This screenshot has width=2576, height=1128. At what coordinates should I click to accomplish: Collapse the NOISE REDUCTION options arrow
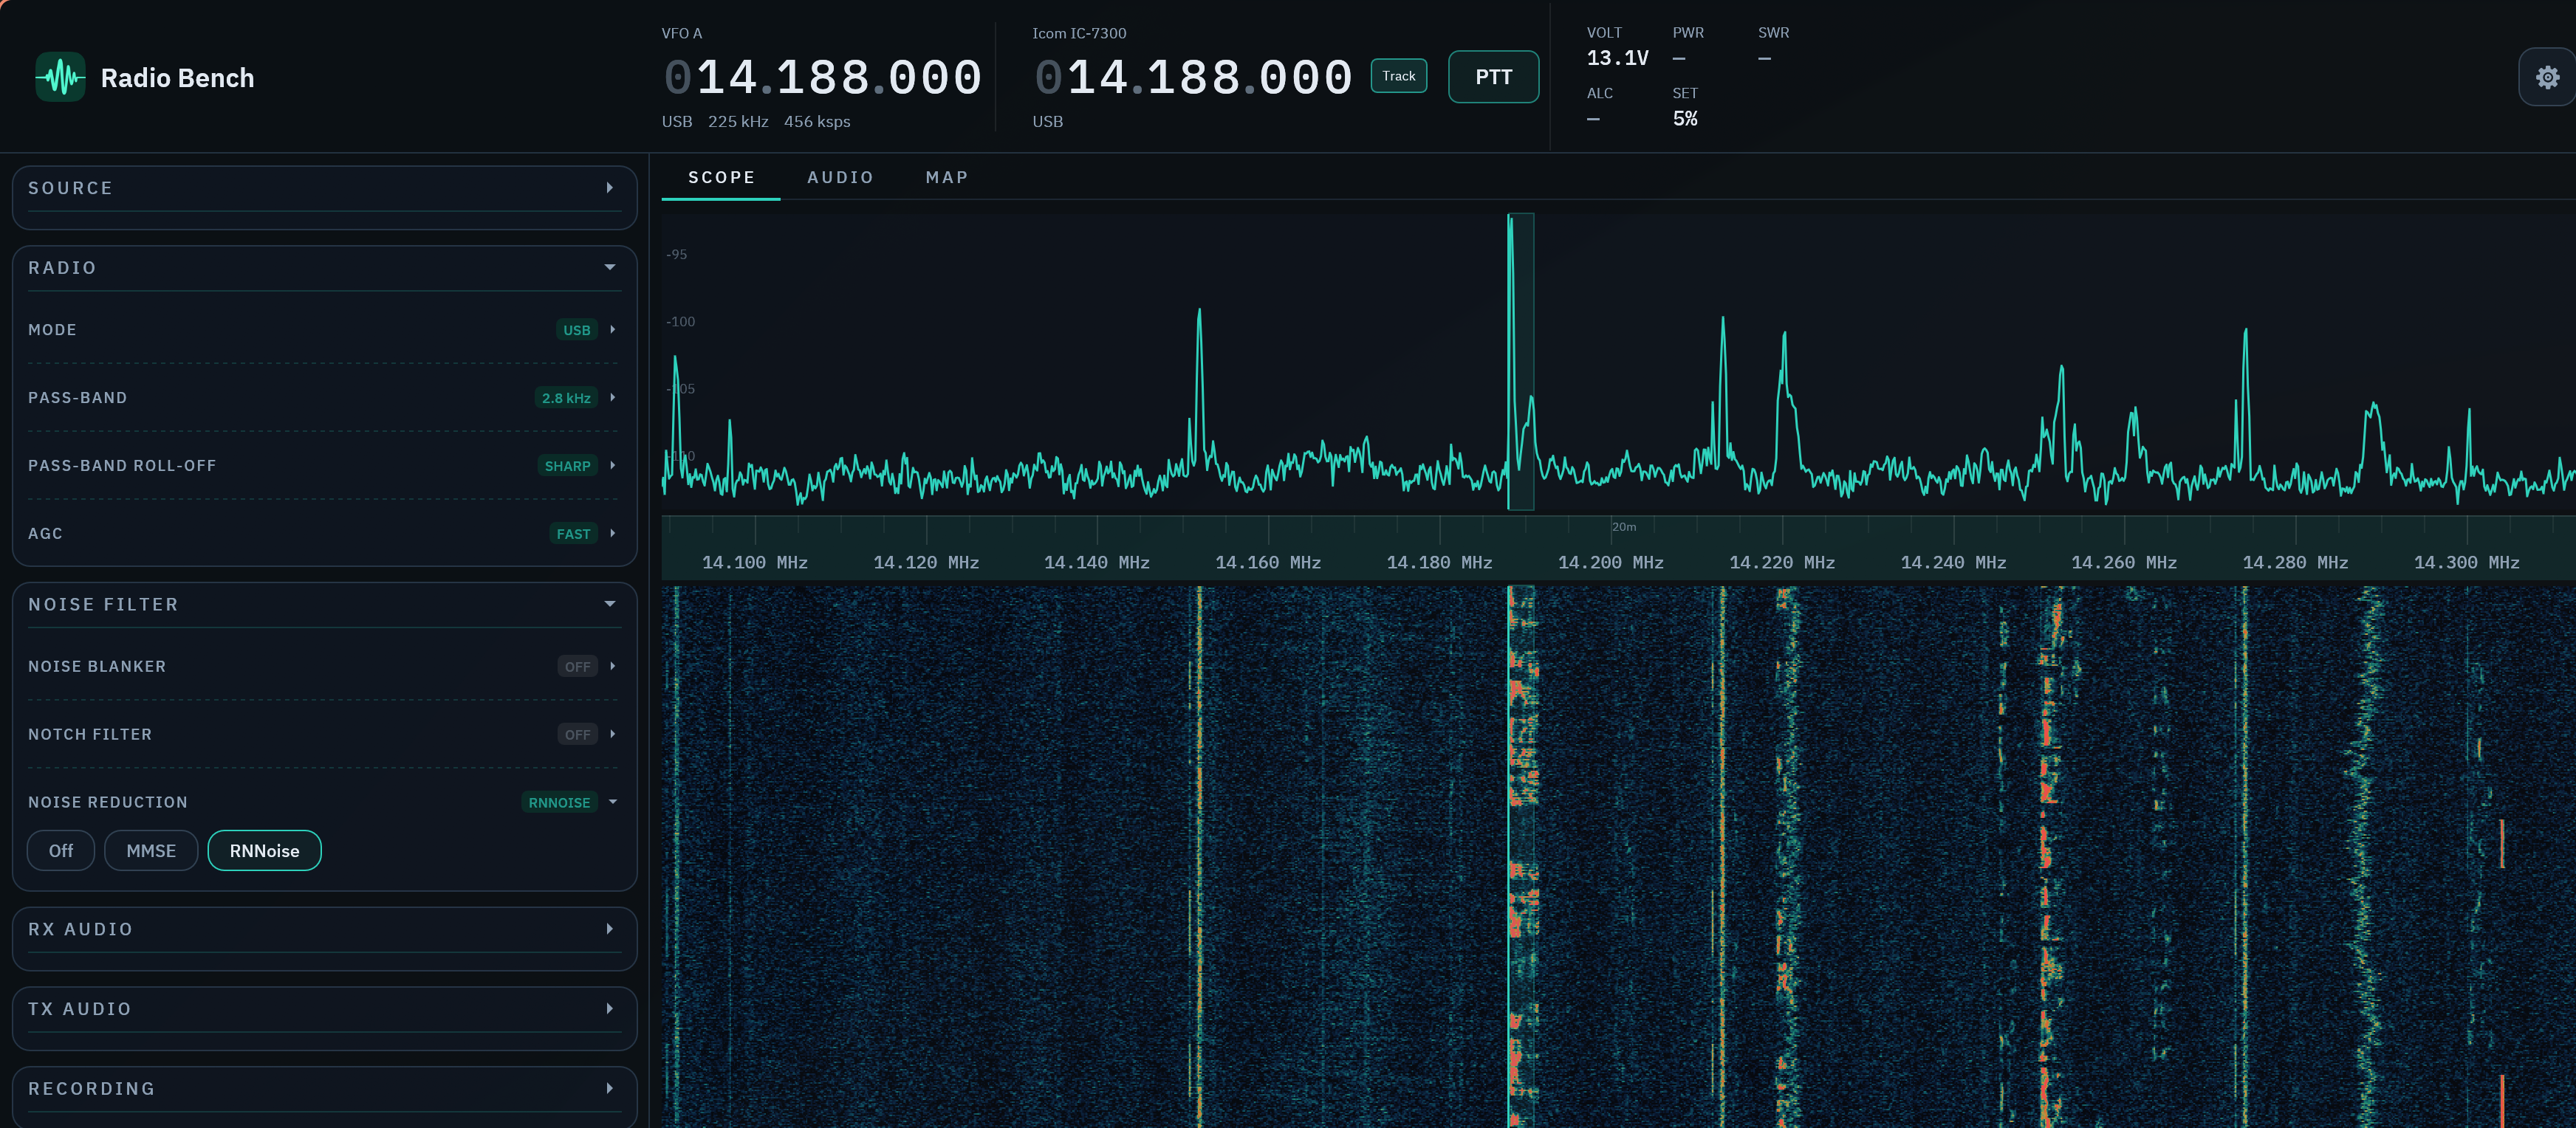coord(612,802)
